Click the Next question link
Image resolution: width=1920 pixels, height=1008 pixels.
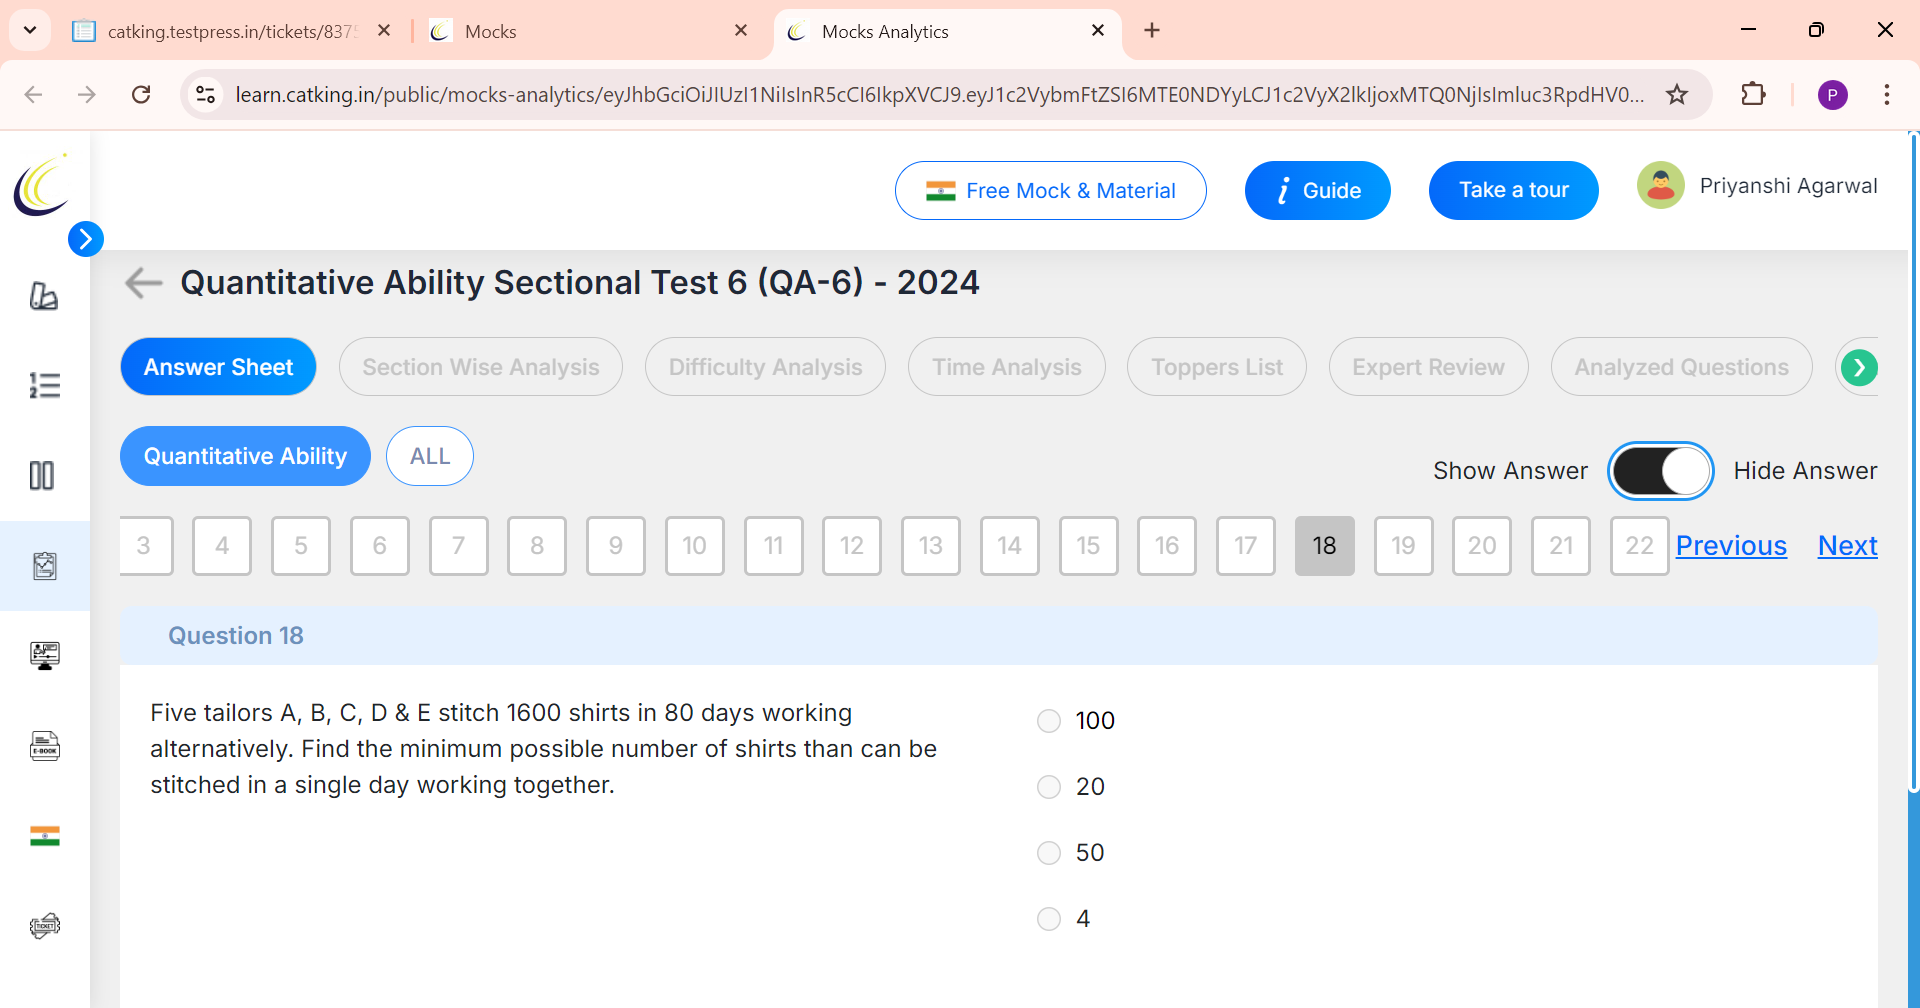pyautogui.click(x=1847, y=546)
